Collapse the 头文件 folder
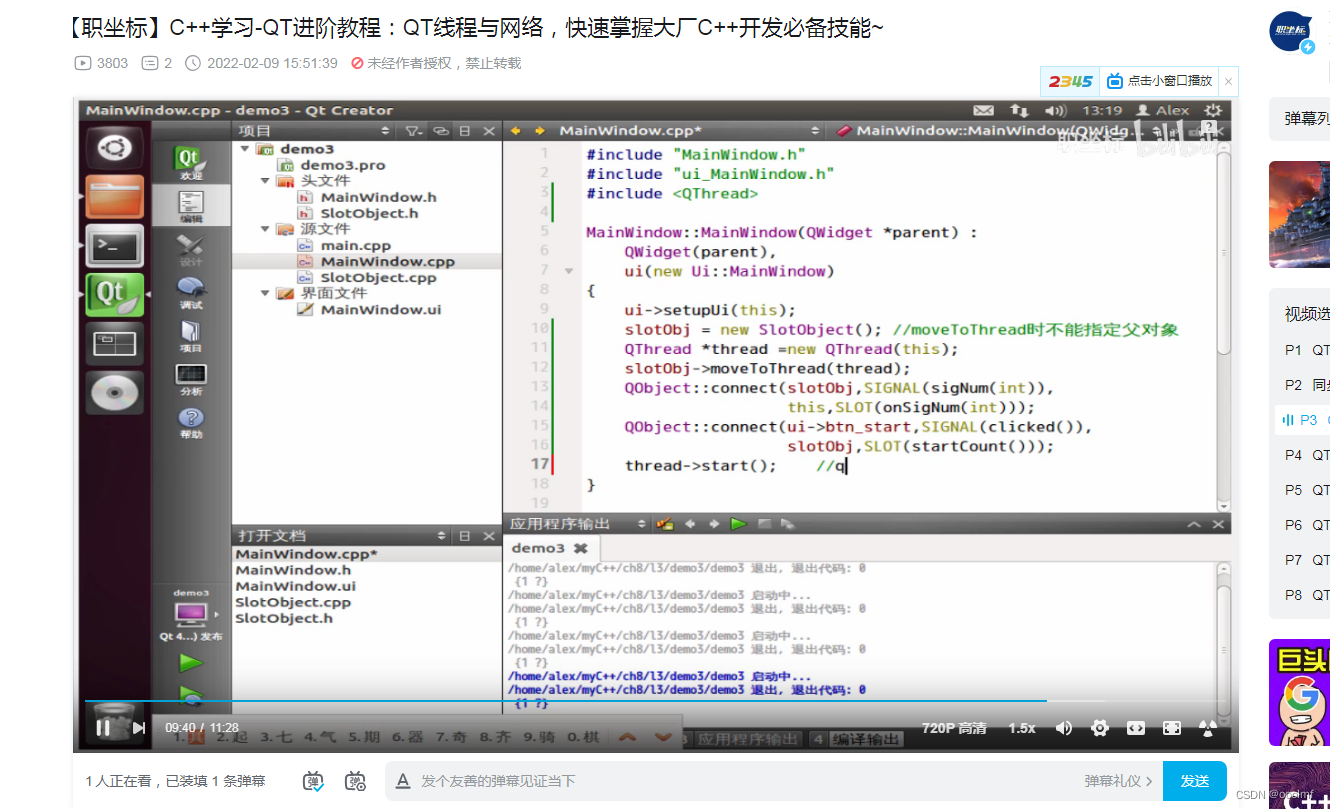 click(265, 181)
